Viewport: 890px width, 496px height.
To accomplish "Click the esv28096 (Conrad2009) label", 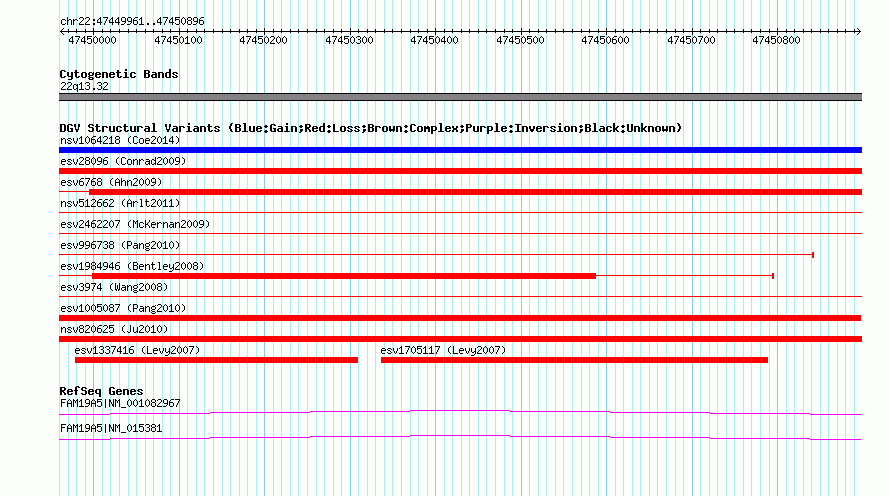I will click(123, 161).
